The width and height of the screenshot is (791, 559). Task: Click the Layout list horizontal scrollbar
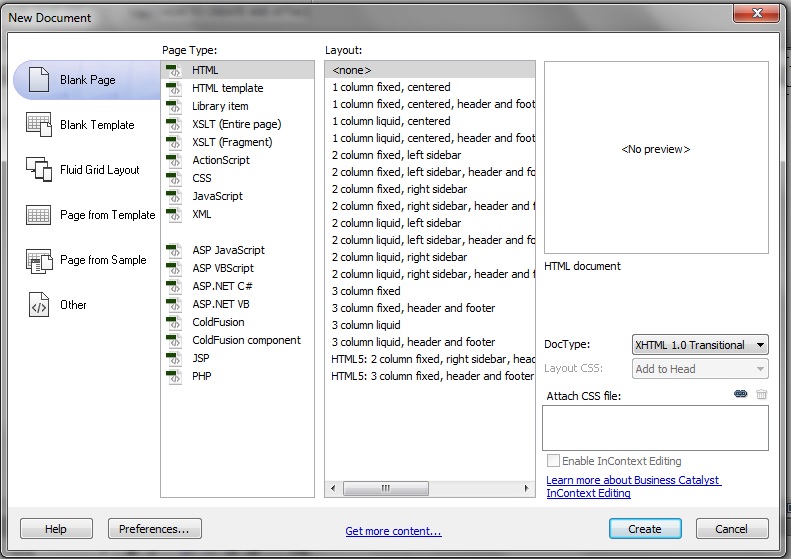coord(430,489)
